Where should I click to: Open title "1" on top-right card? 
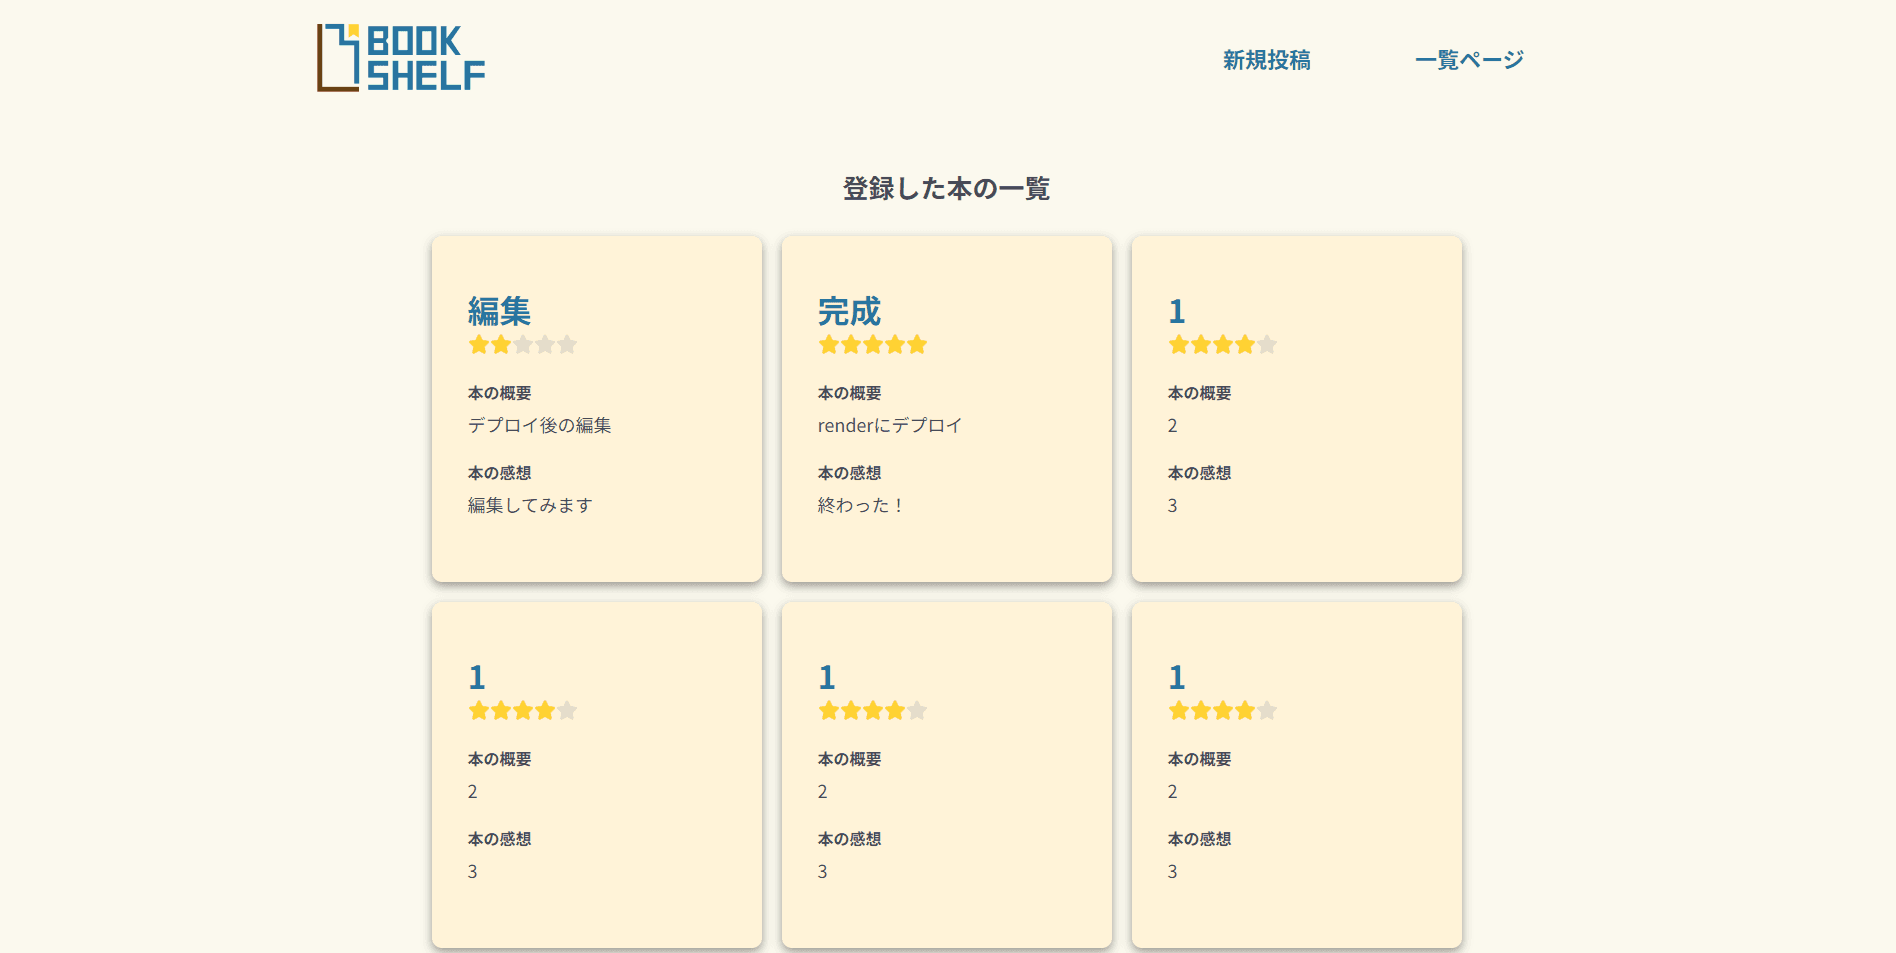1177,312
